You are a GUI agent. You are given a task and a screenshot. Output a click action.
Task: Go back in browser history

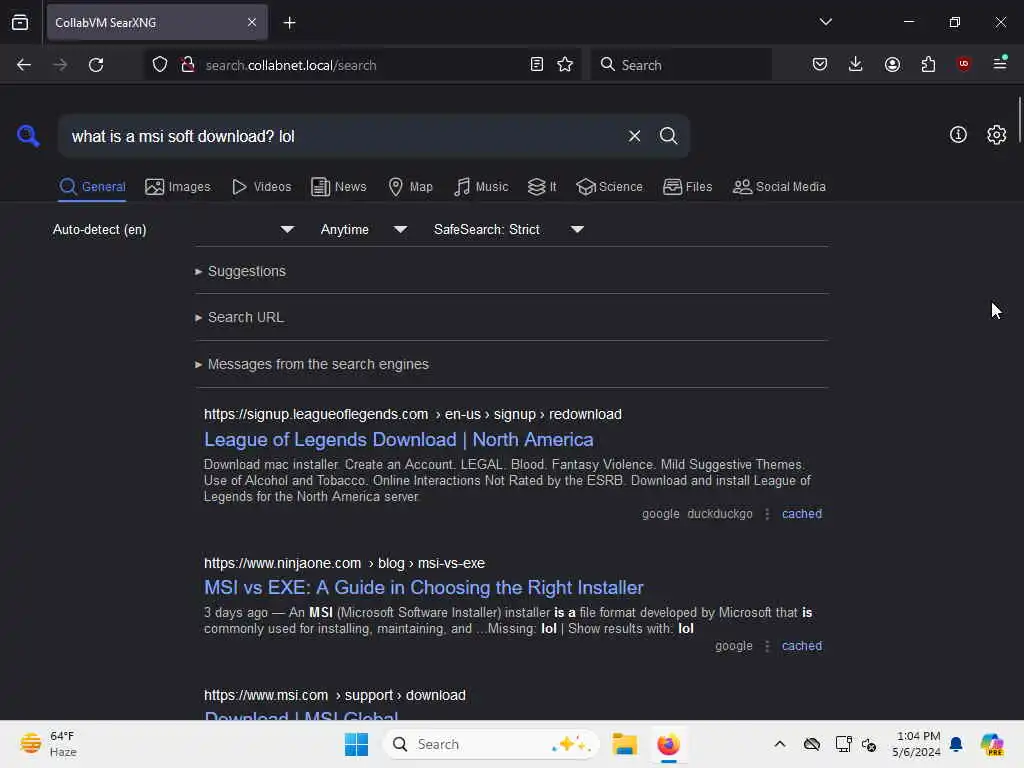[x=24, y=65]
